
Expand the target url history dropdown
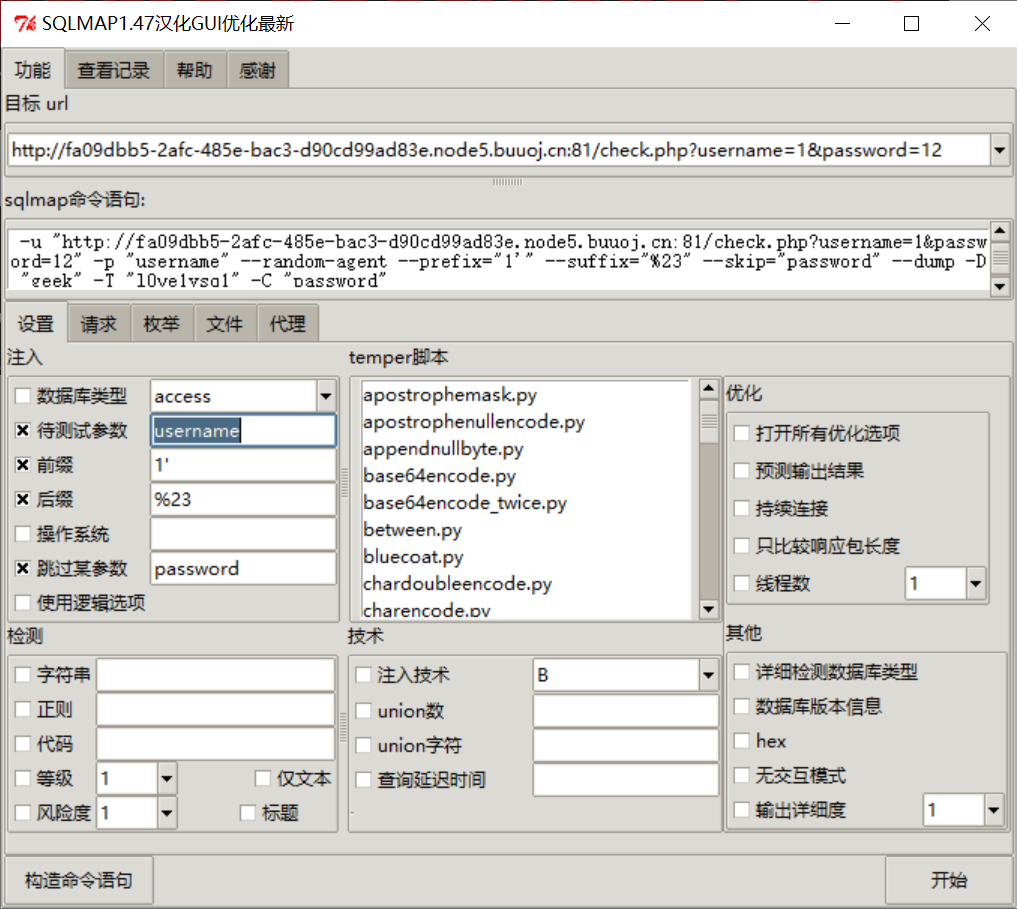[999, 151]
